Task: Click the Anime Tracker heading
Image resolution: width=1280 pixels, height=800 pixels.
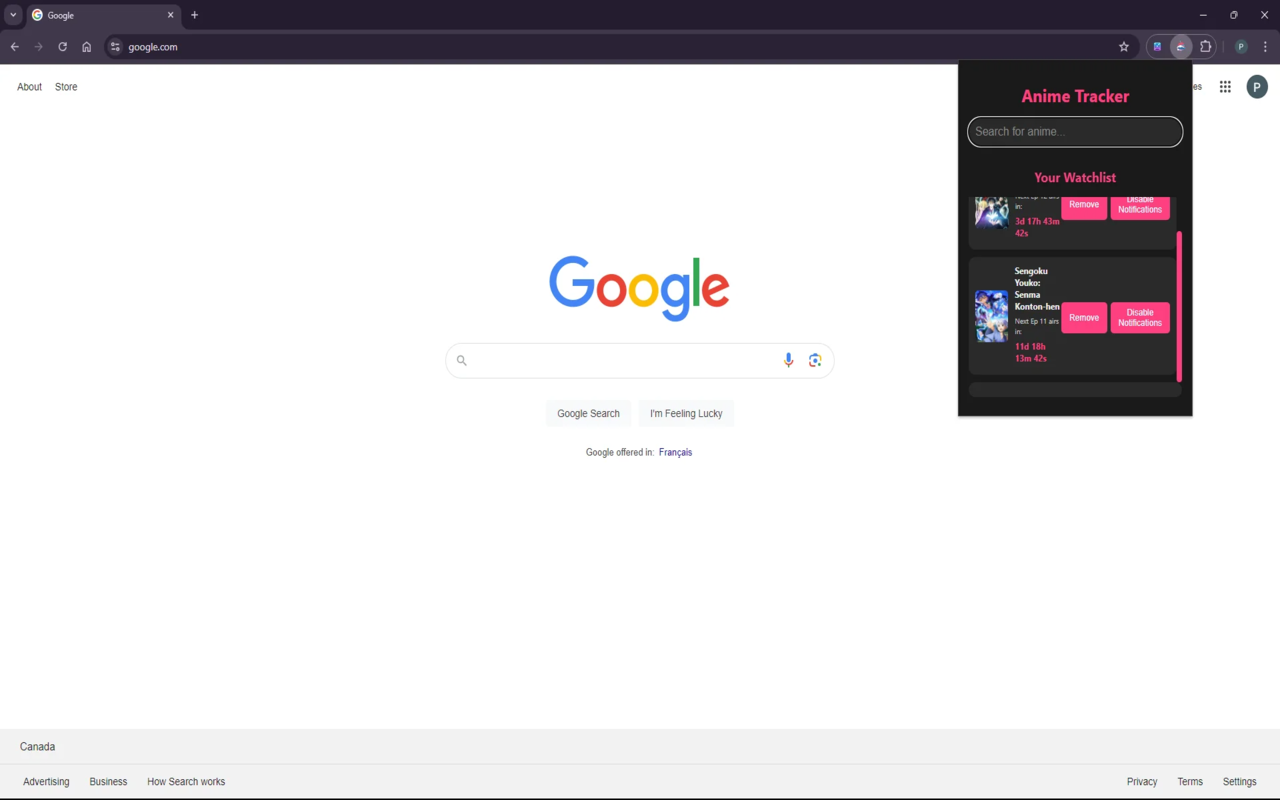Action: pos(1075,96)
